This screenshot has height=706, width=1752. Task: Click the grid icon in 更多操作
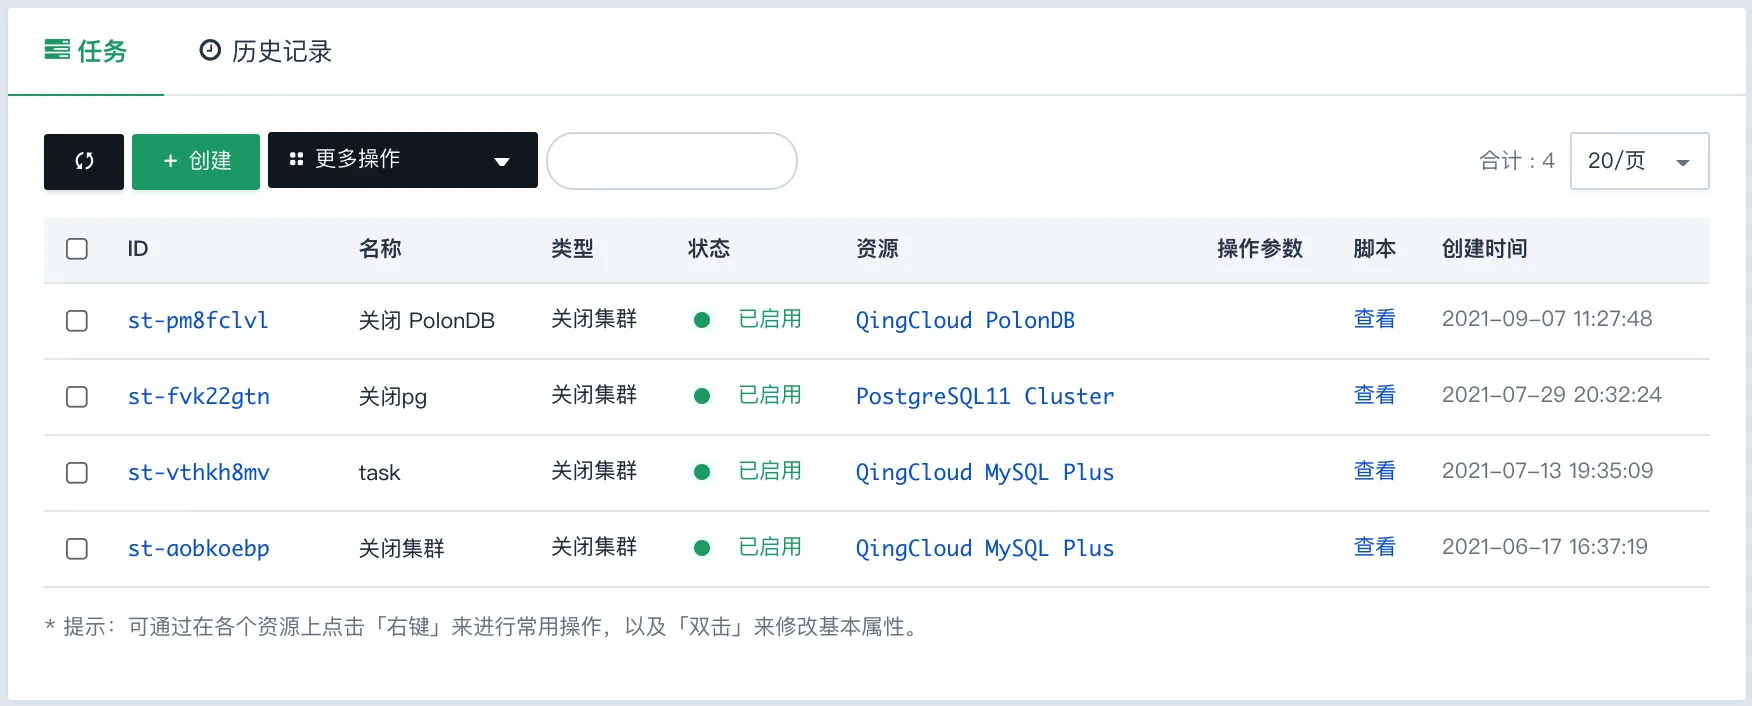[296, 159]
